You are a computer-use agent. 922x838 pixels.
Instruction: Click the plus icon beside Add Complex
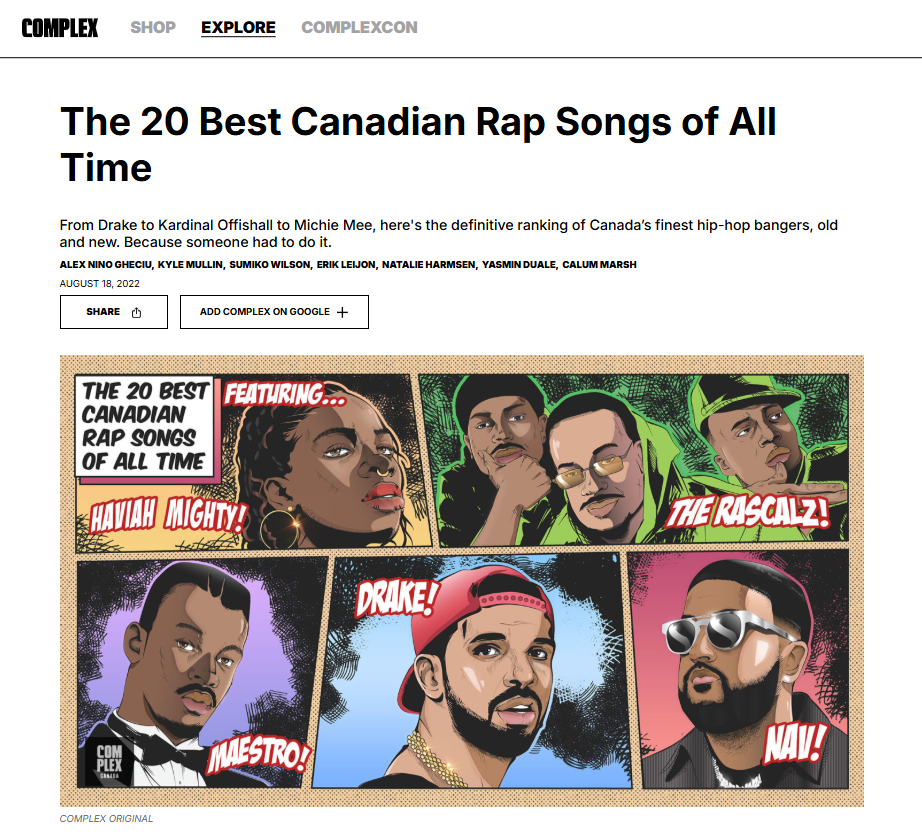pyautogui.click(x=342, y=312)
